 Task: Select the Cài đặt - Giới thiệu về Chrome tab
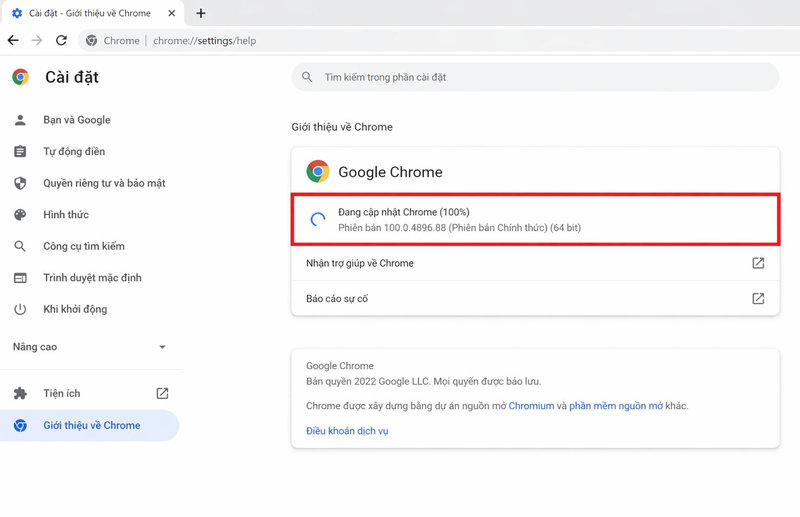[92, 13]
